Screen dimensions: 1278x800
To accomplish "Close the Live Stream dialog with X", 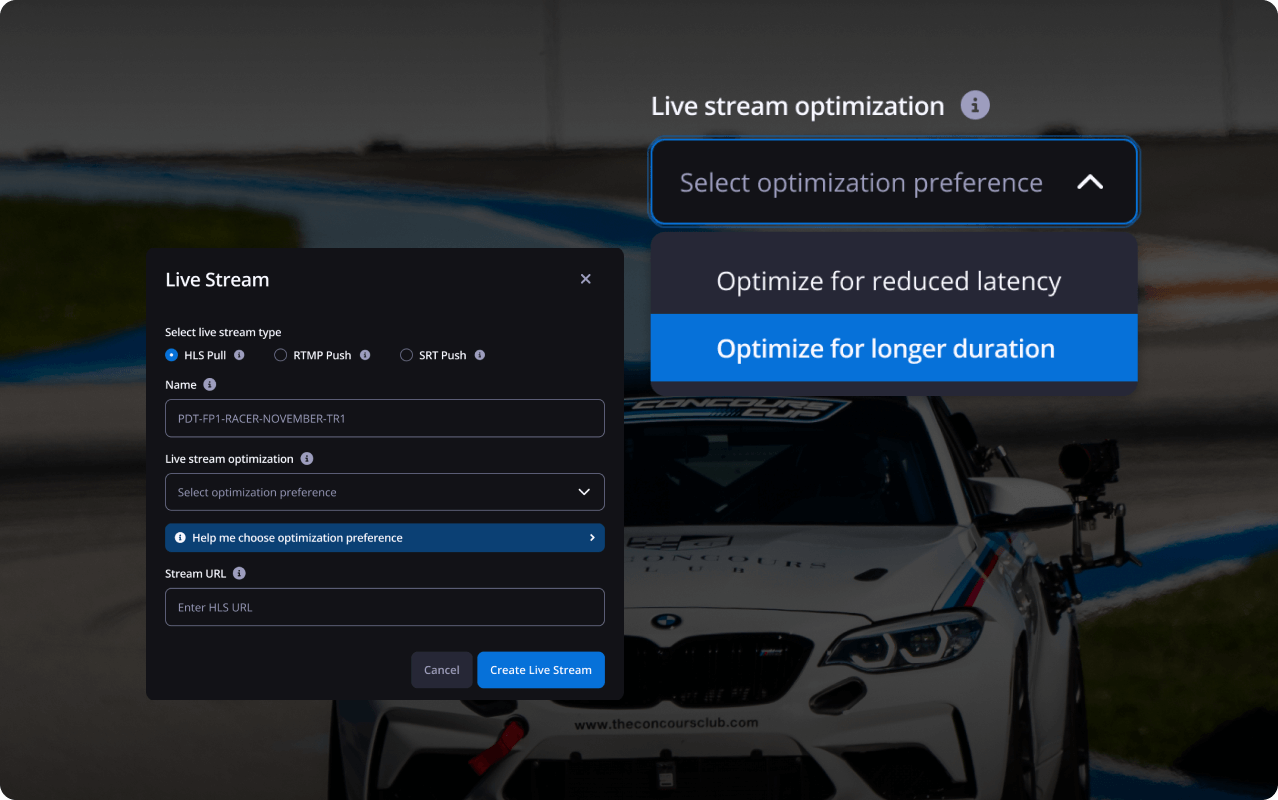I will coord(586,279).
